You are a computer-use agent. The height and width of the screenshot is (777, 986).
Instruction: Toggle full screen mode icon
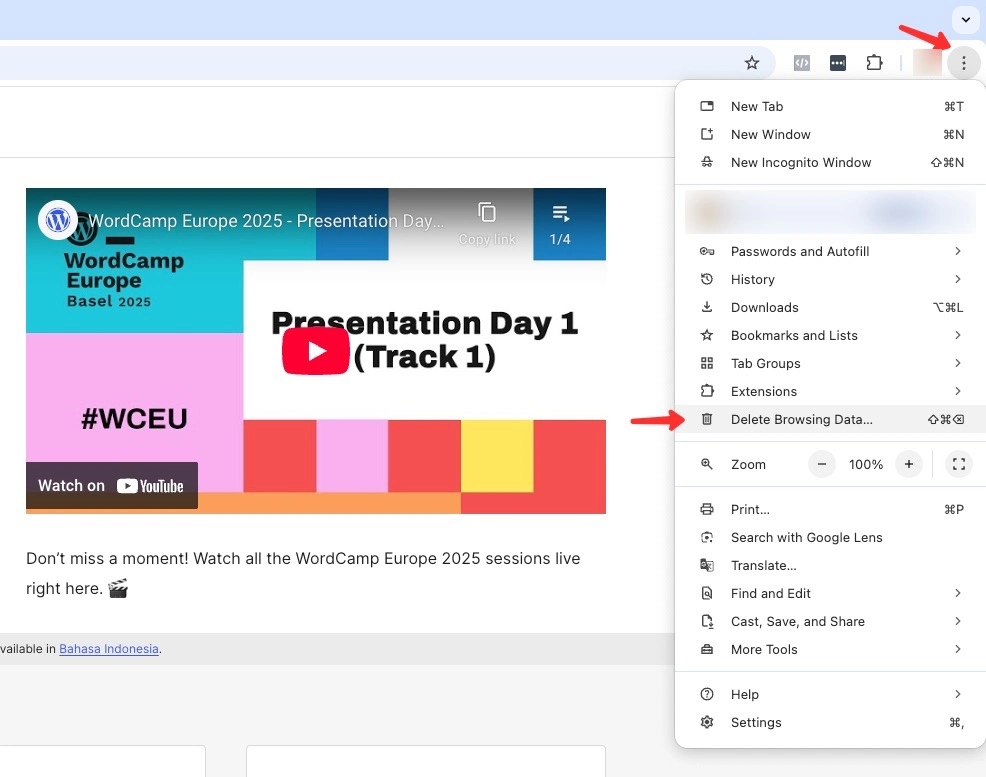pyautogui.click(x=958, y=464)
